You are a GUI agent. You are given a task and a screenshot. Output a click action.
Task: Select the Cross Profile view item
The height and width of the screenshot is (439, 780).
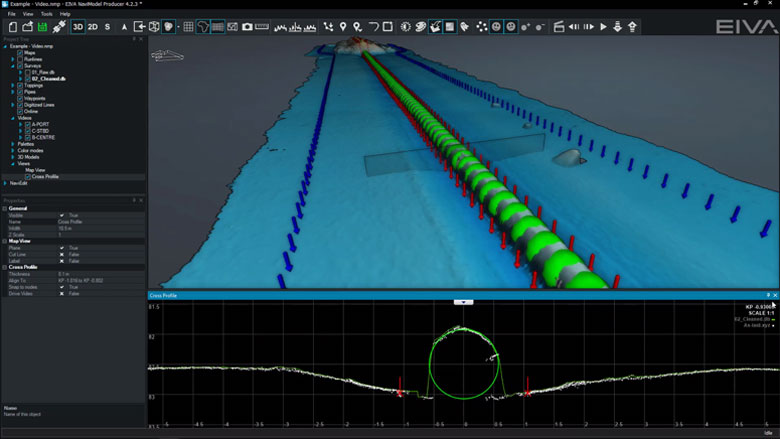coord(45,176)
